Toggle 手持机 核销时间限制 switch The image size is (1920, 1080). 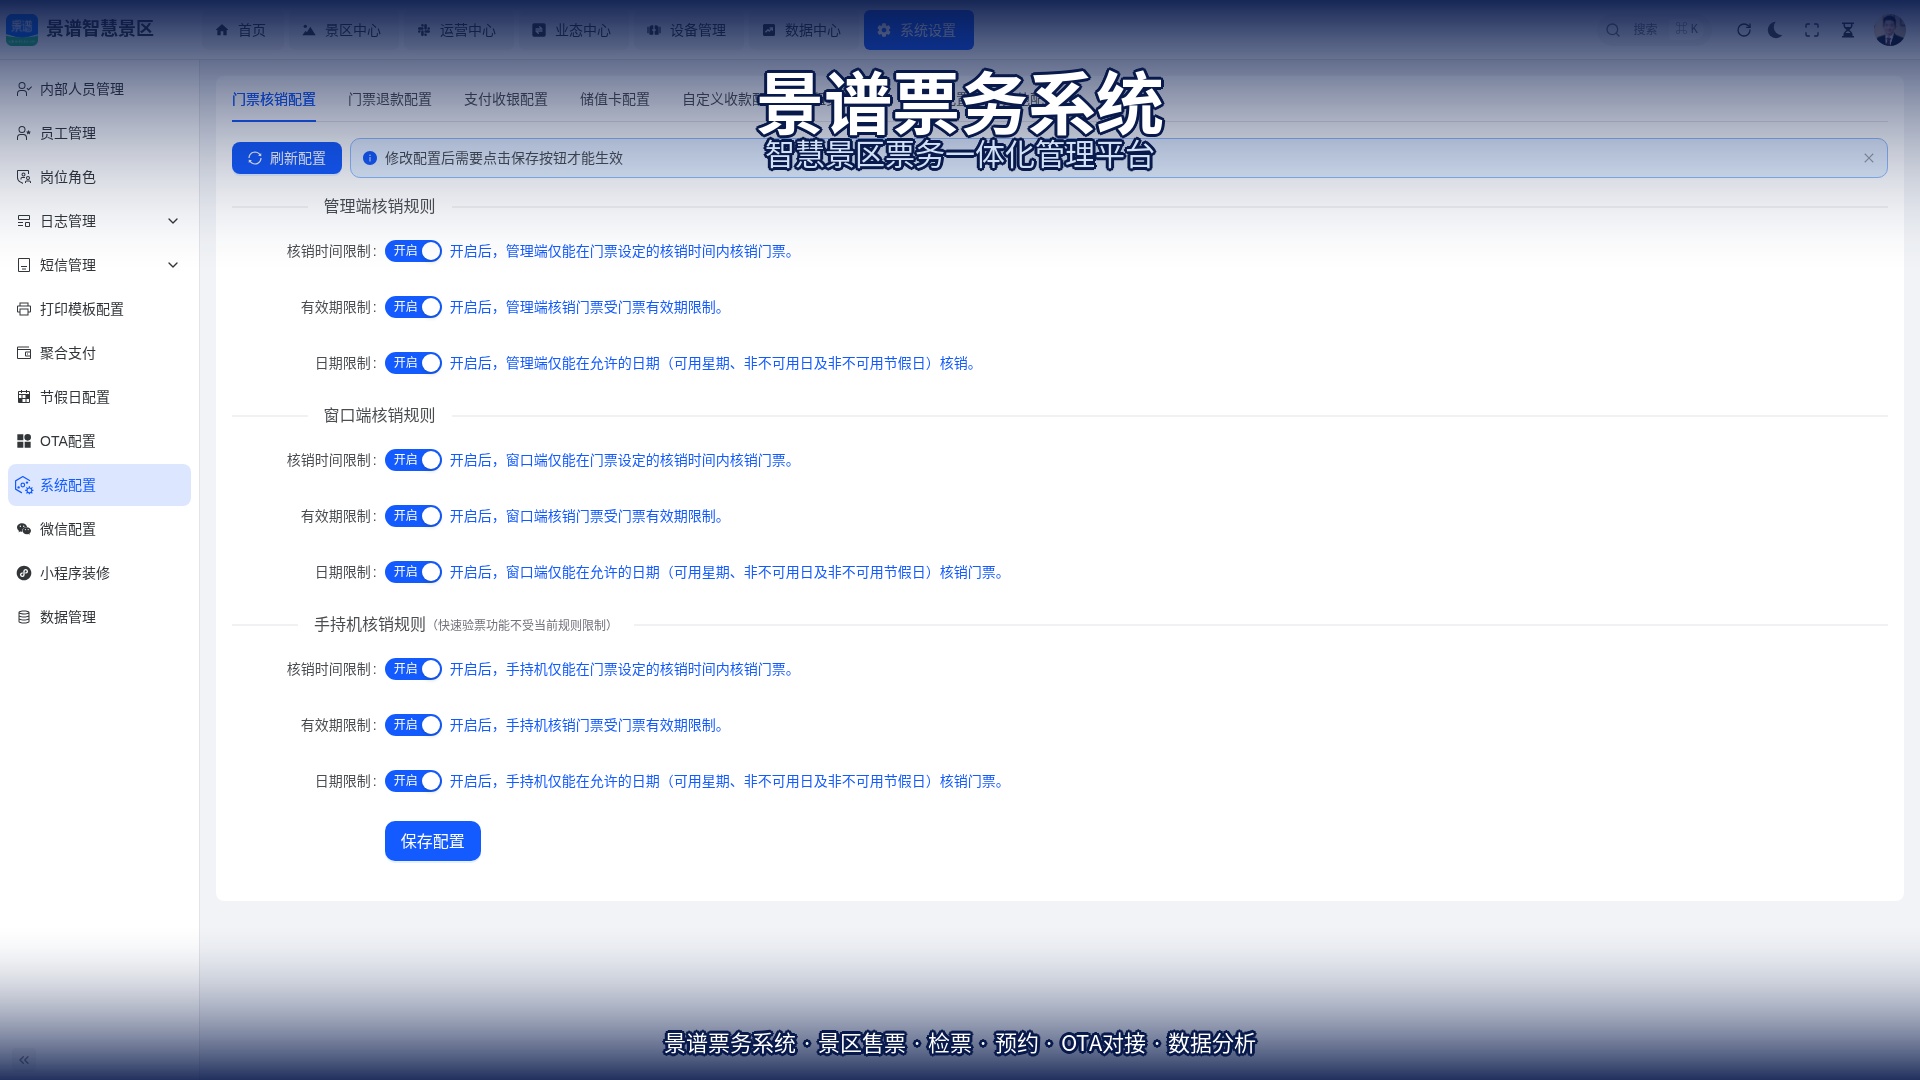click(x=413, y=669)
